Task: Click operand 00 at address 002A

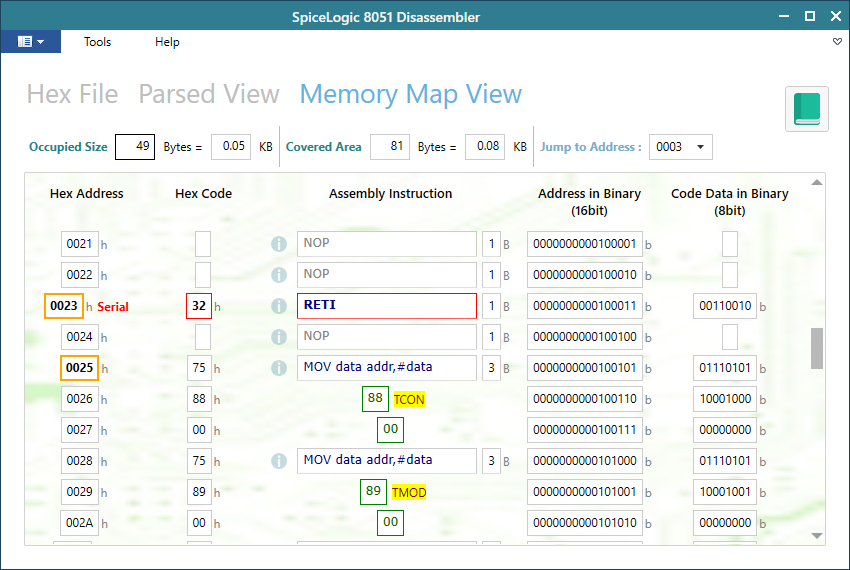Action: (x=390, y=522)
